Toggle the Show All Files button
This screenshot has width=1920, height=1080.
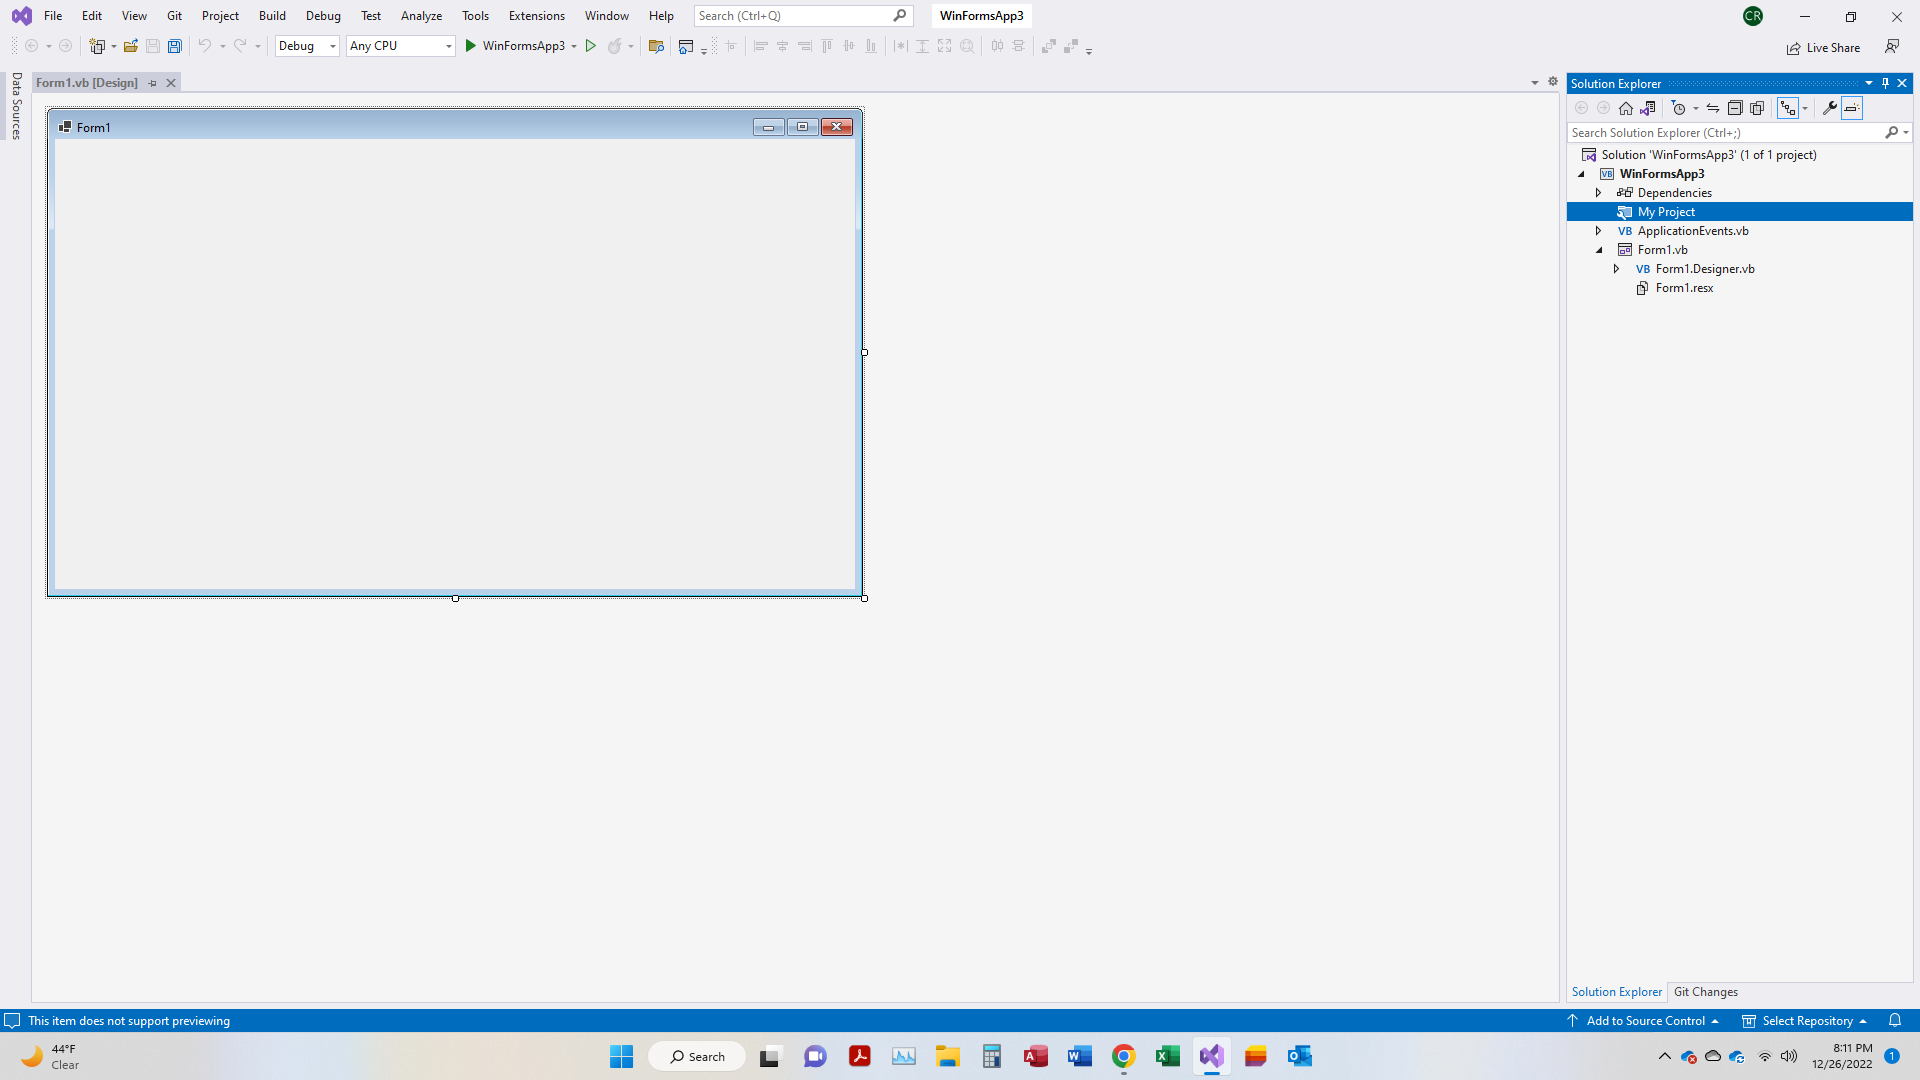1757,108
